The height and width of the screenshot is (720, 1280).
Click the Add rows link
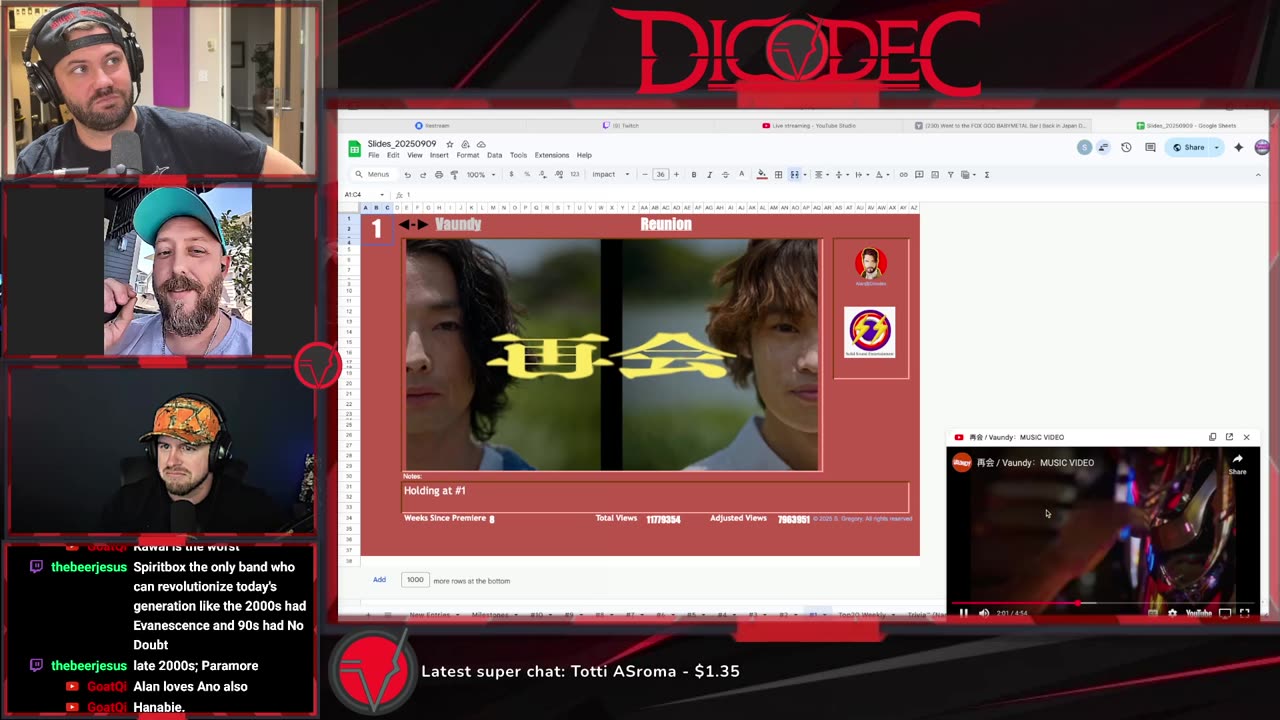pyautogui.click(x=379, y=580)
